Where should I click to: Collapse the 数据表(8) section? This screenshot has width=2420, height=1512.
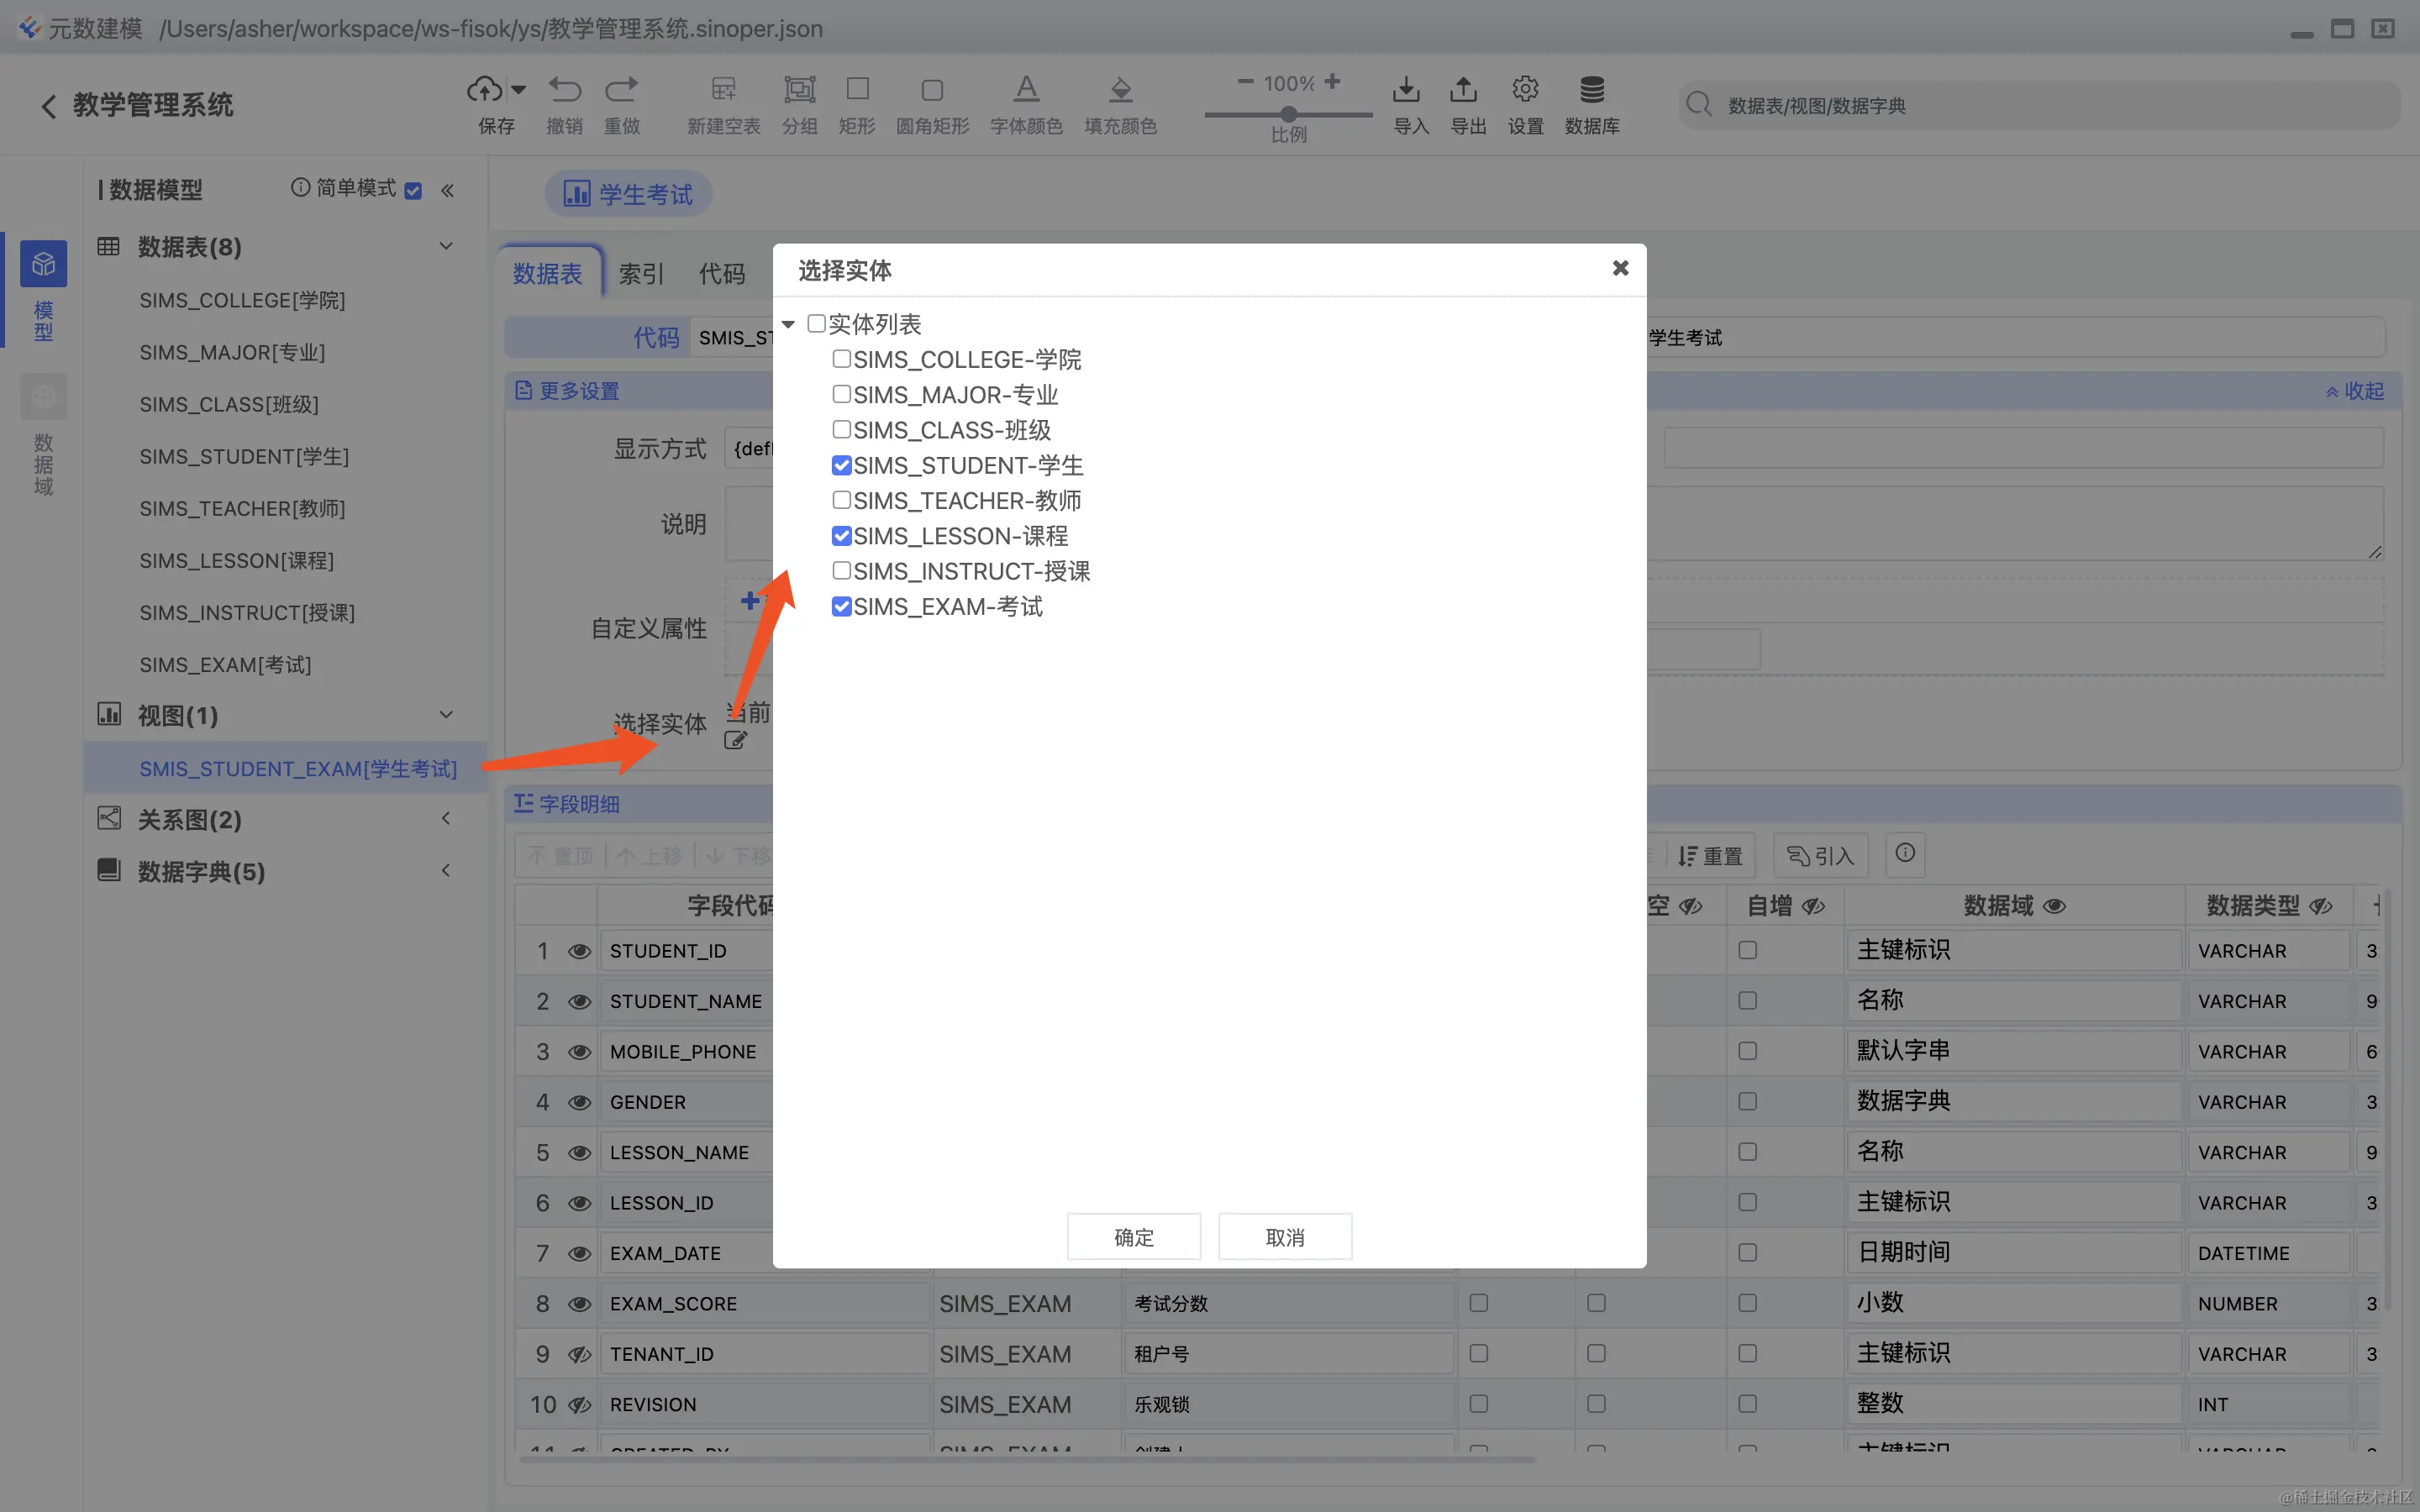pos(446,246)
